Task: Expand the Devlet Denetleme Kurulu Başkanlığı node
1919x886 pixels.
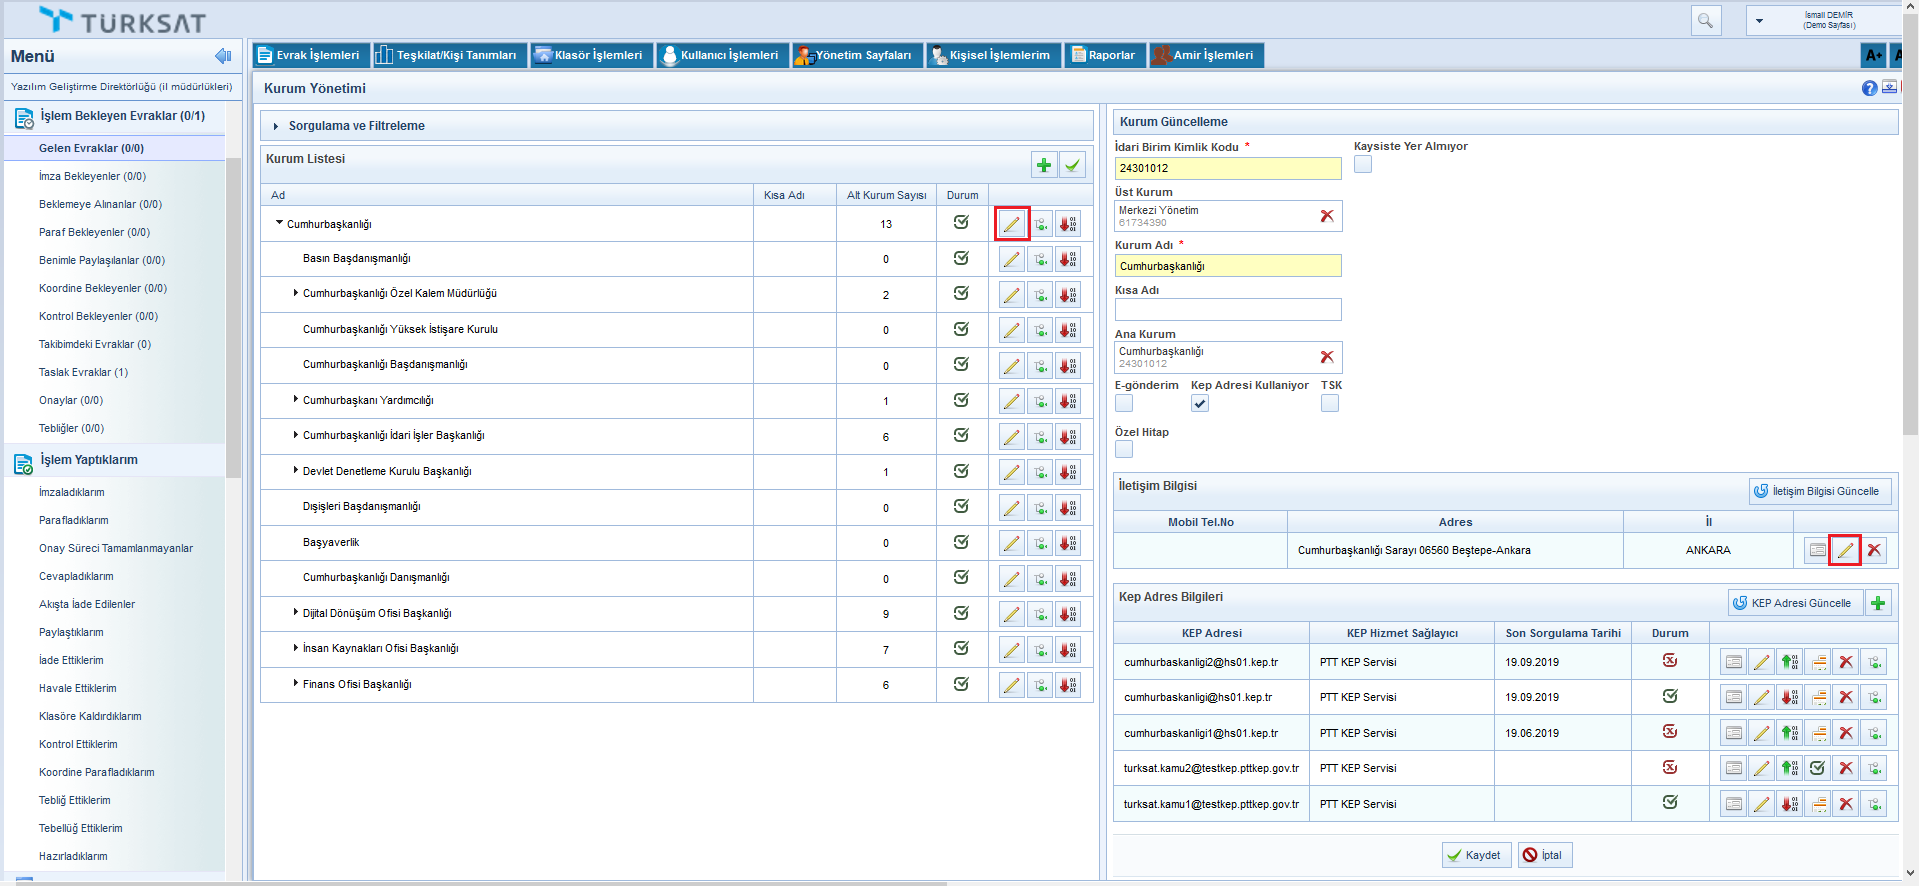Action: tap(295, 470)
